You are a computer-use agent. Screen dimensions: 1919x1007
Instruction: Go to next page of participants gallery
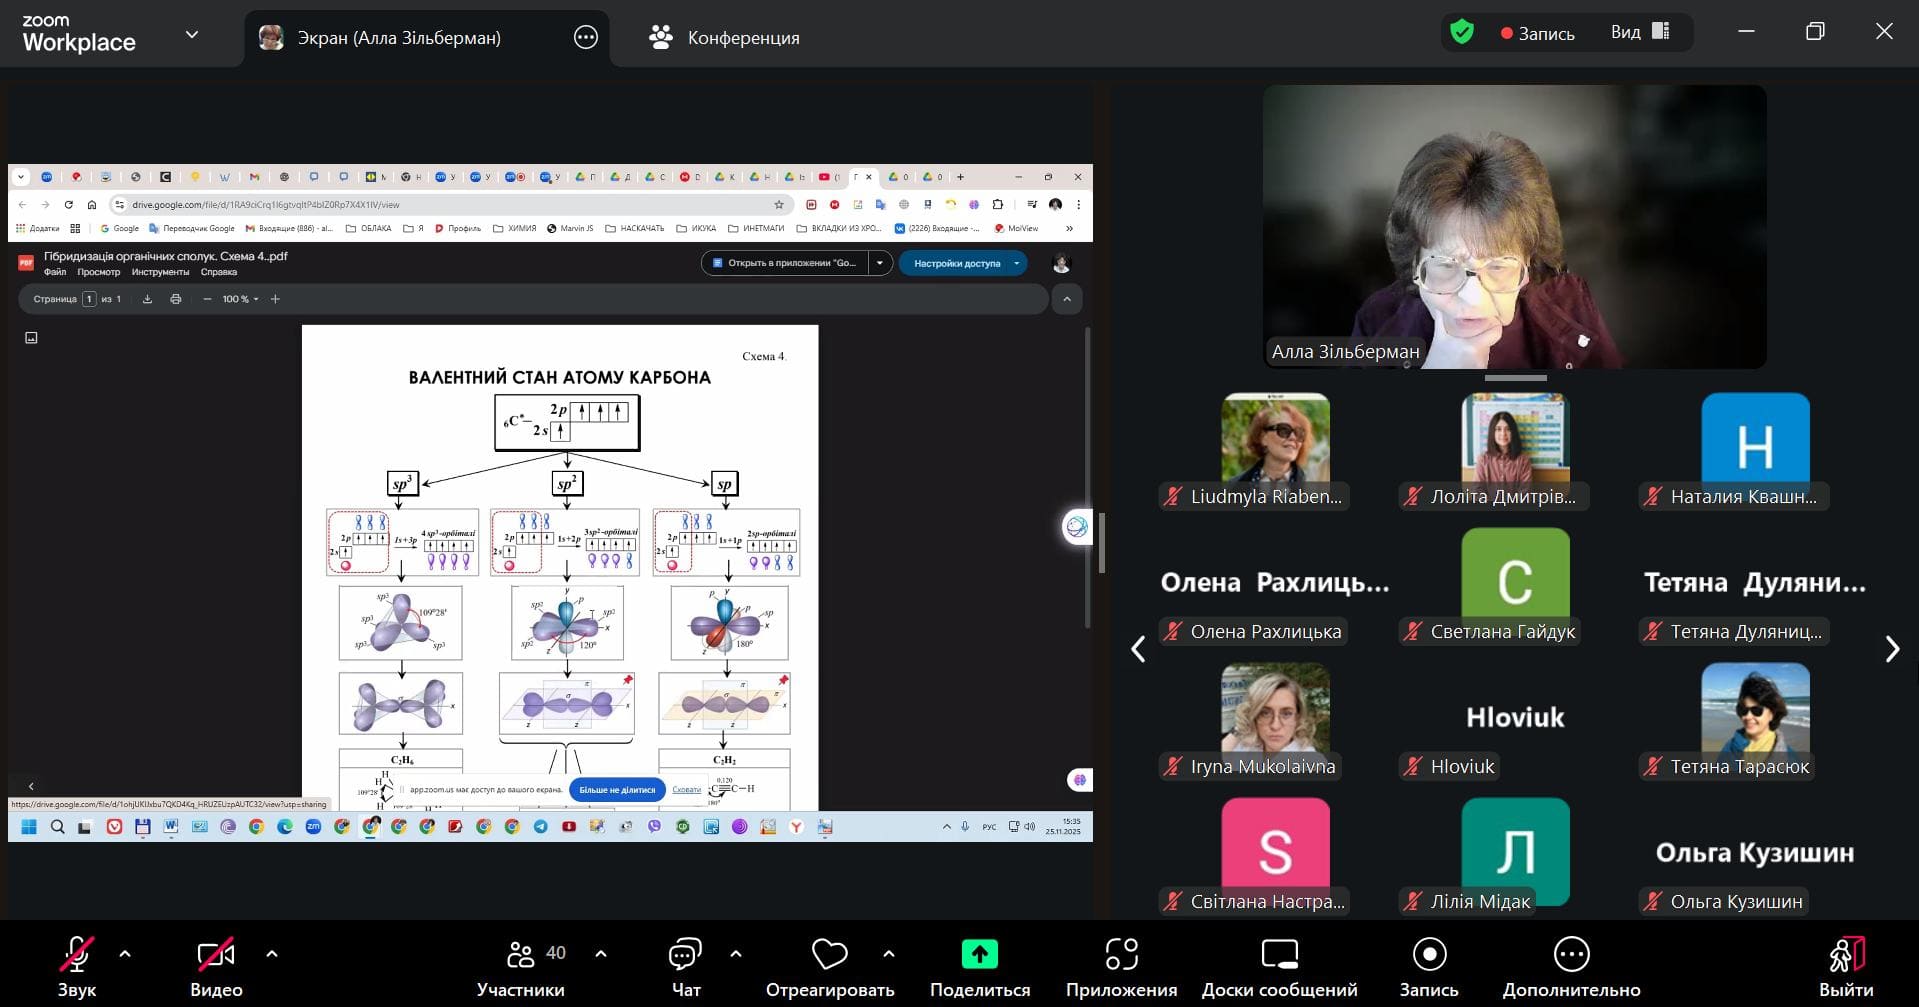[x=1892, y=649]
